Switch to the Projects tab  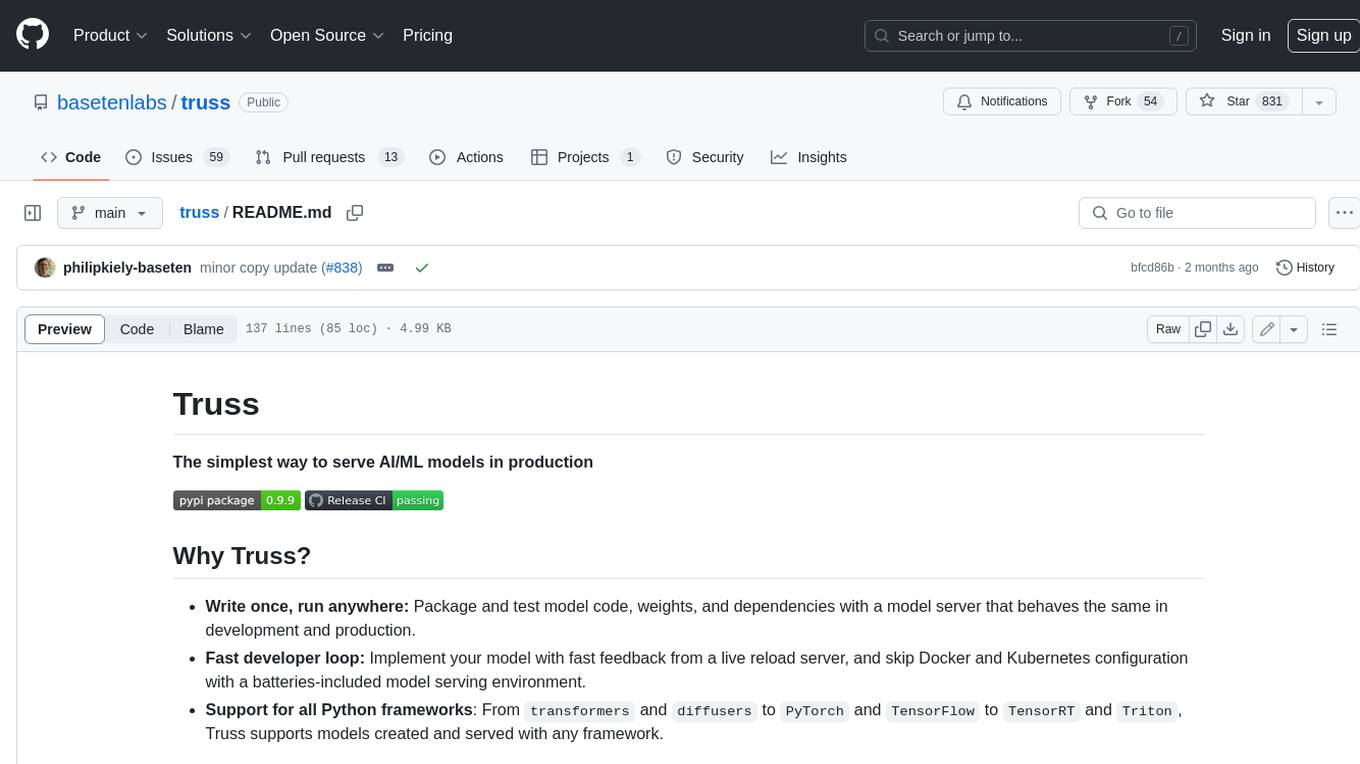[x=585, y=157]
